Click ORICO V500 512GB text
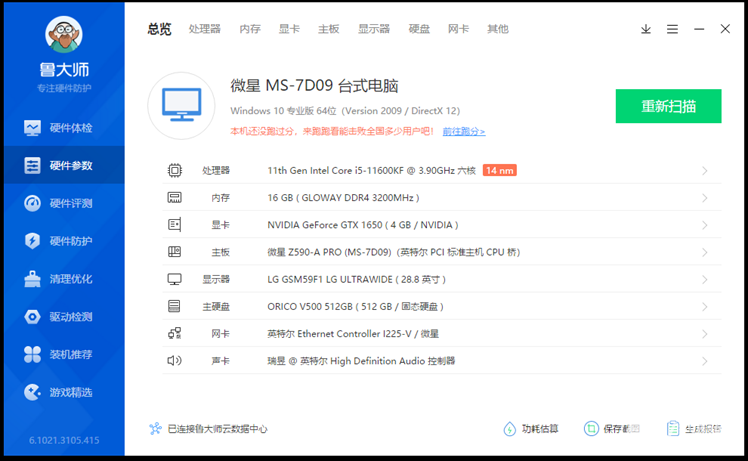This screenshot has height=461, width=748. pos(355,306)
